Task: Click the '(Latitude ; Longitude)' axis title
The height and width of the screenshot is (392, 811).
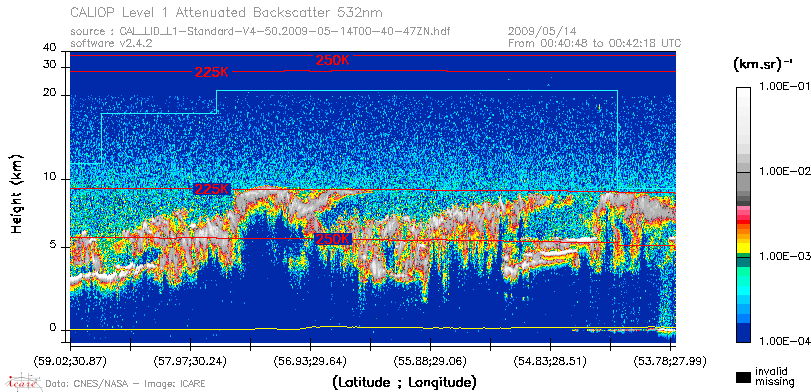Action: click(404, 383)
